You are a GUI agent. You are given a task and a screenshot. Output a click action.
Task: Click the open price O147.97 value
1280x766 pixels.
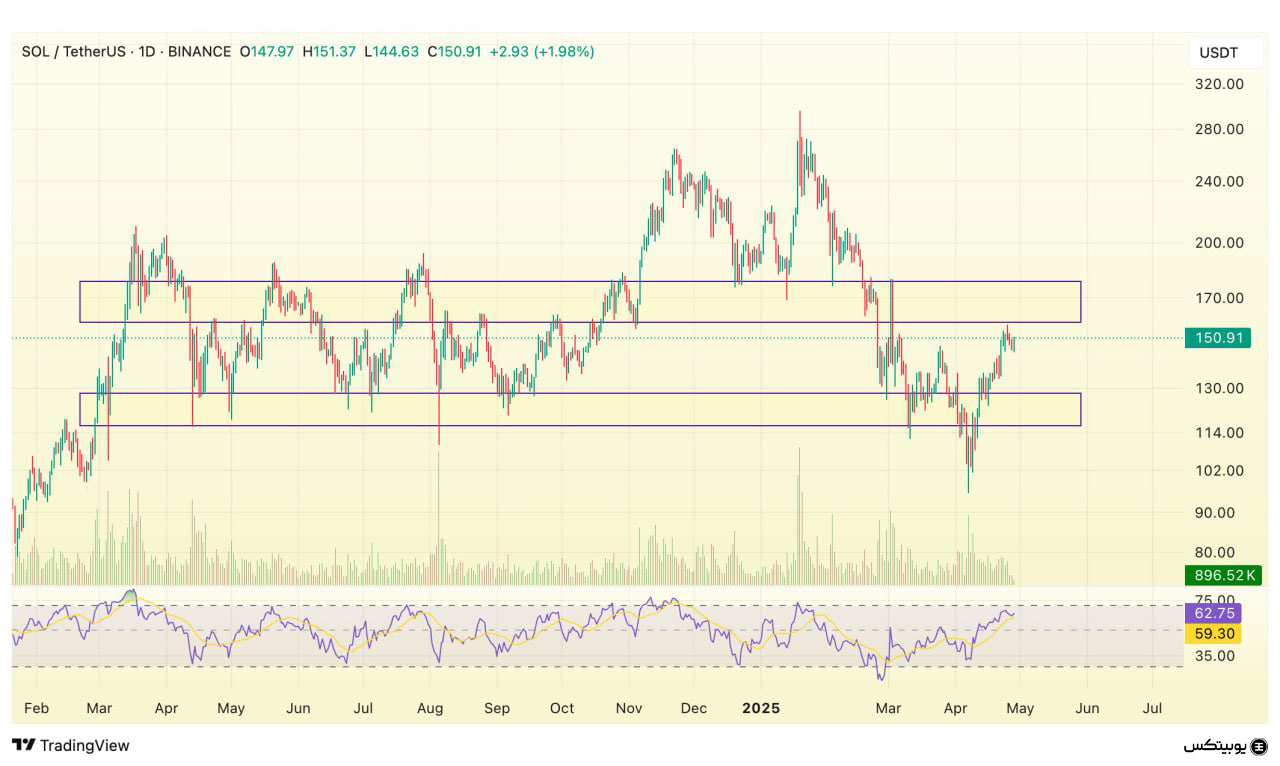(267, 51)
